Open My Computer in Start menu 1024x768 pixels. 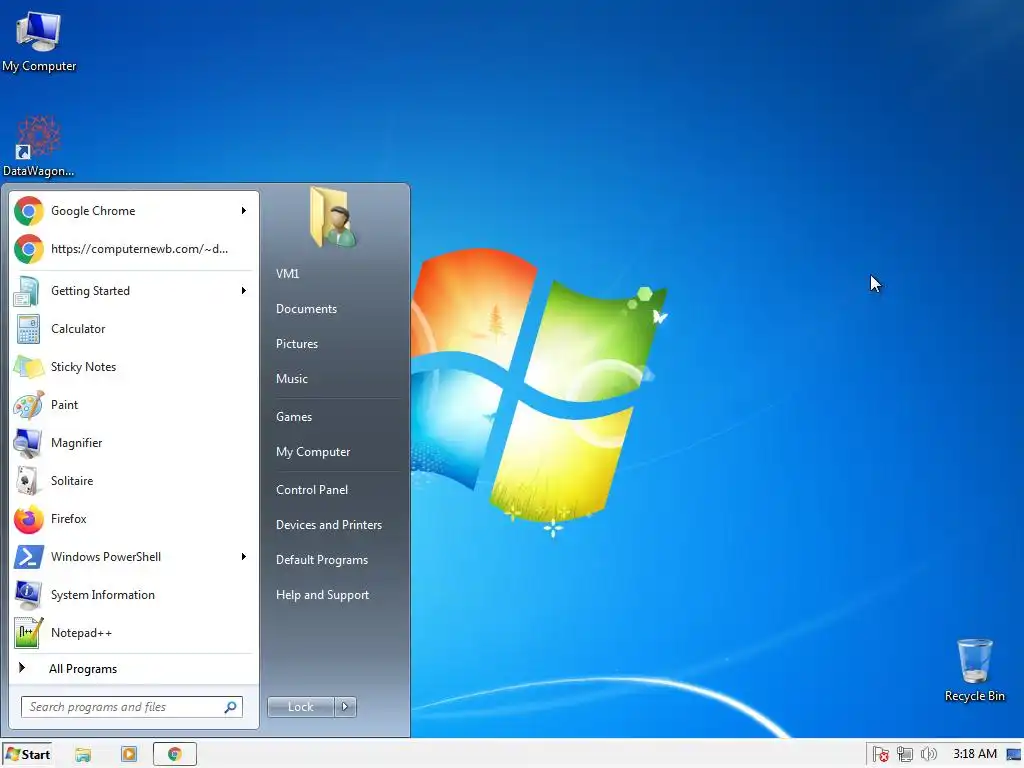pyautogui.click(x=313, y=452)
